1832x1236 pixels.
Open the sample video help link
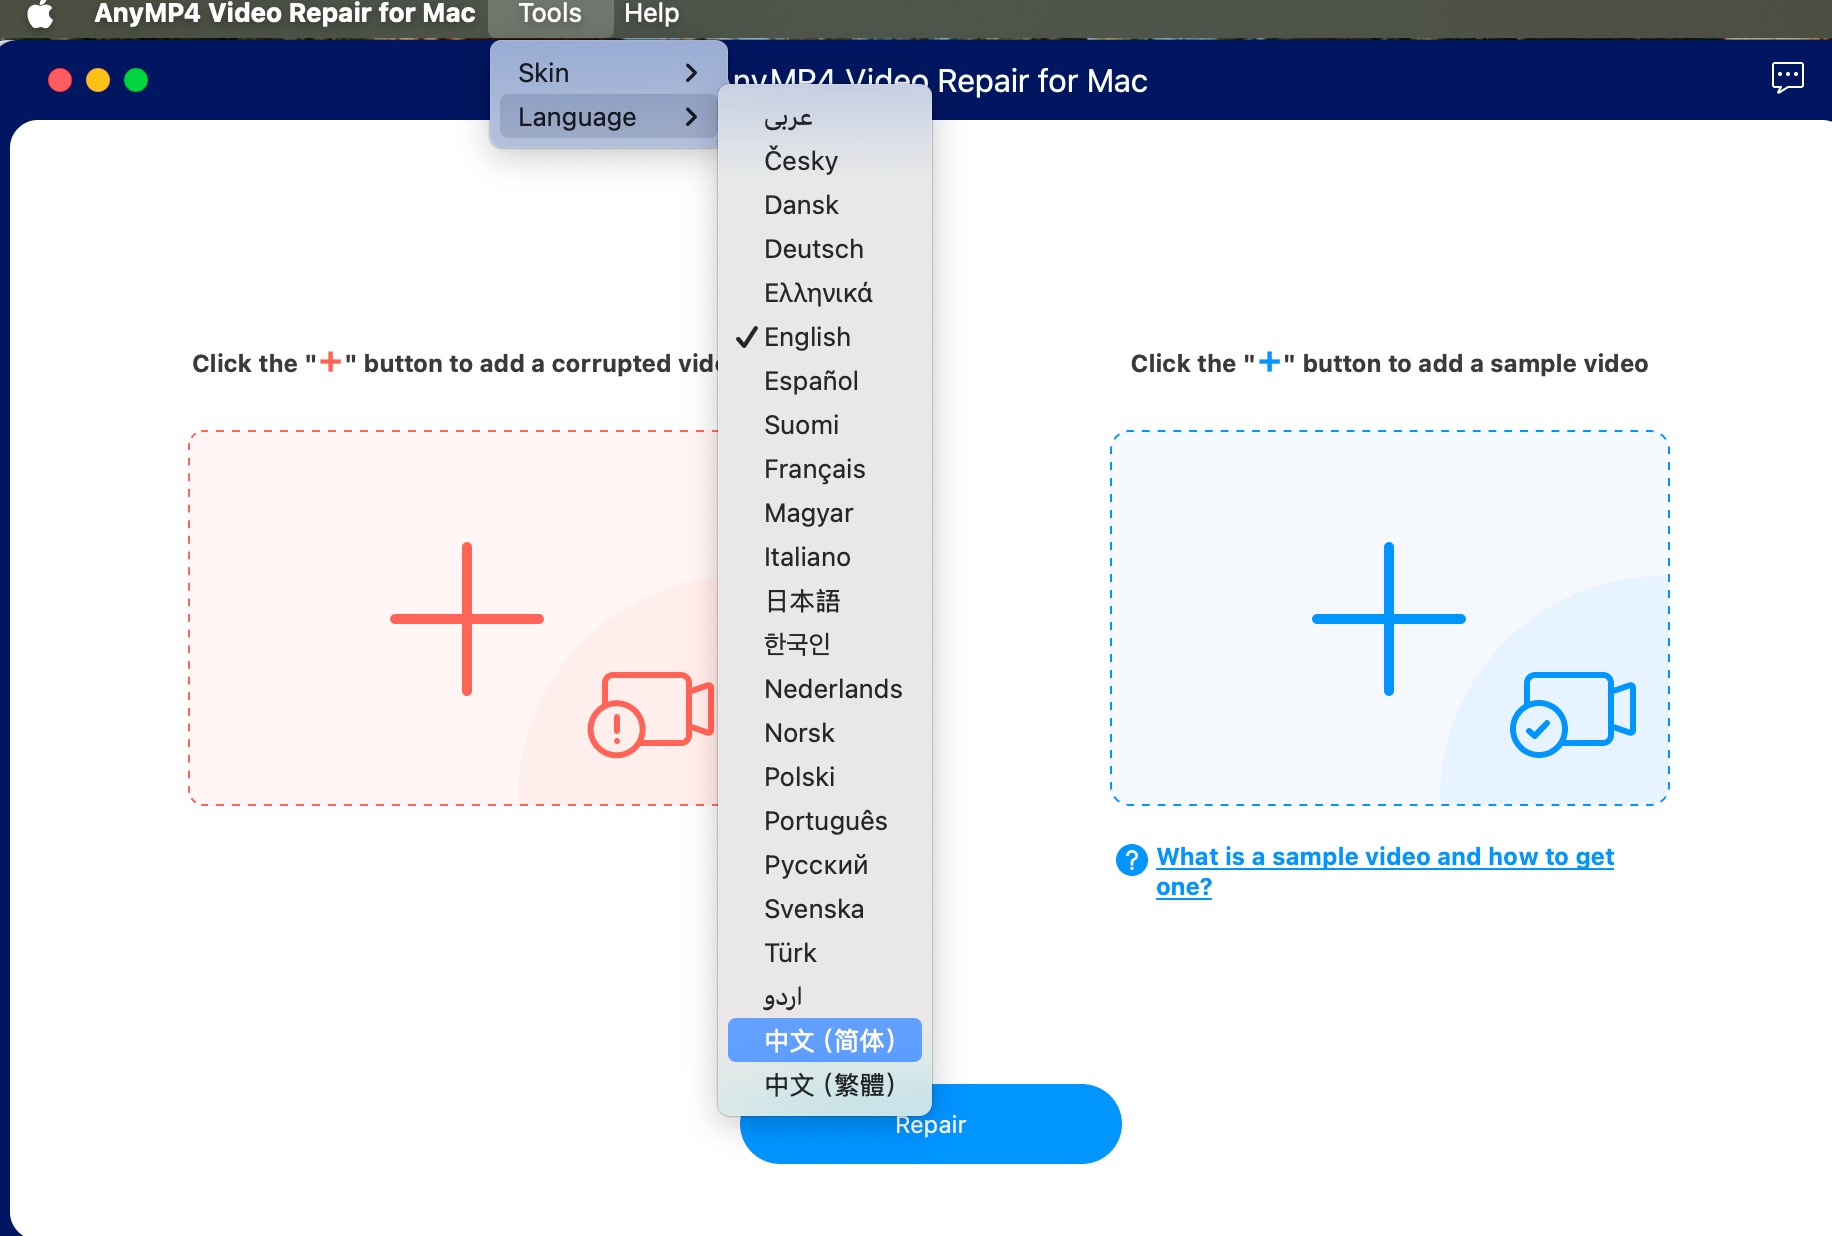tap(1384, 858)
